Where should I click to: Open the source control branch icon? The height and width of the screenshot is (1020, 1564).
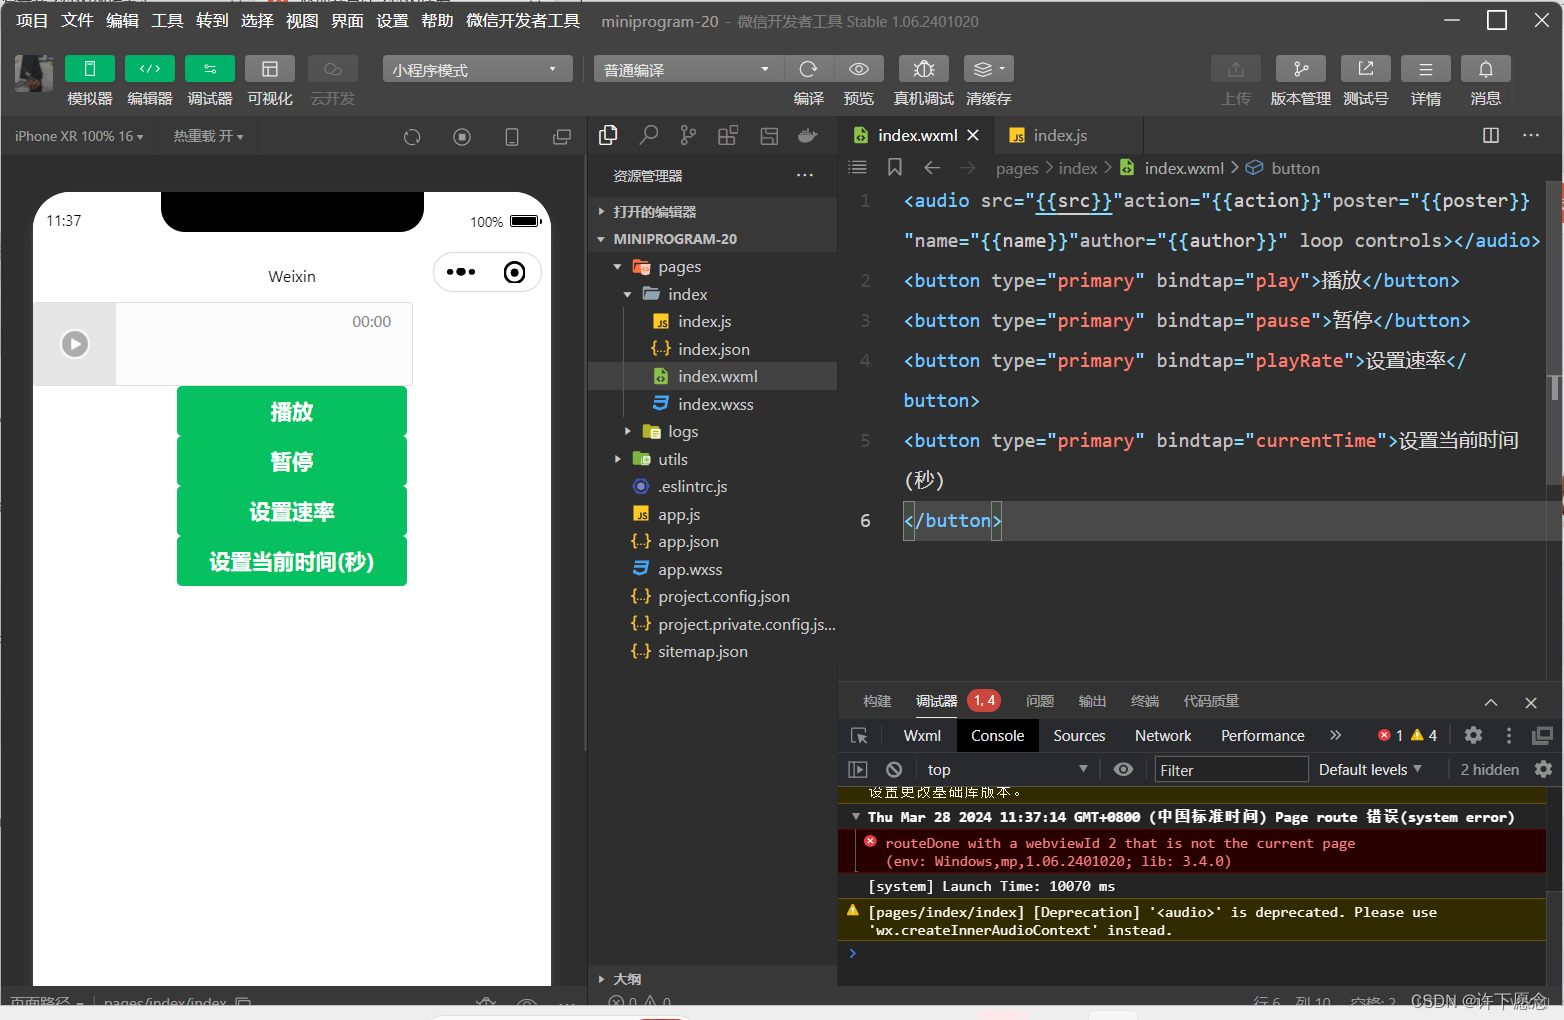pyautogui.click(x=688, y=135)
